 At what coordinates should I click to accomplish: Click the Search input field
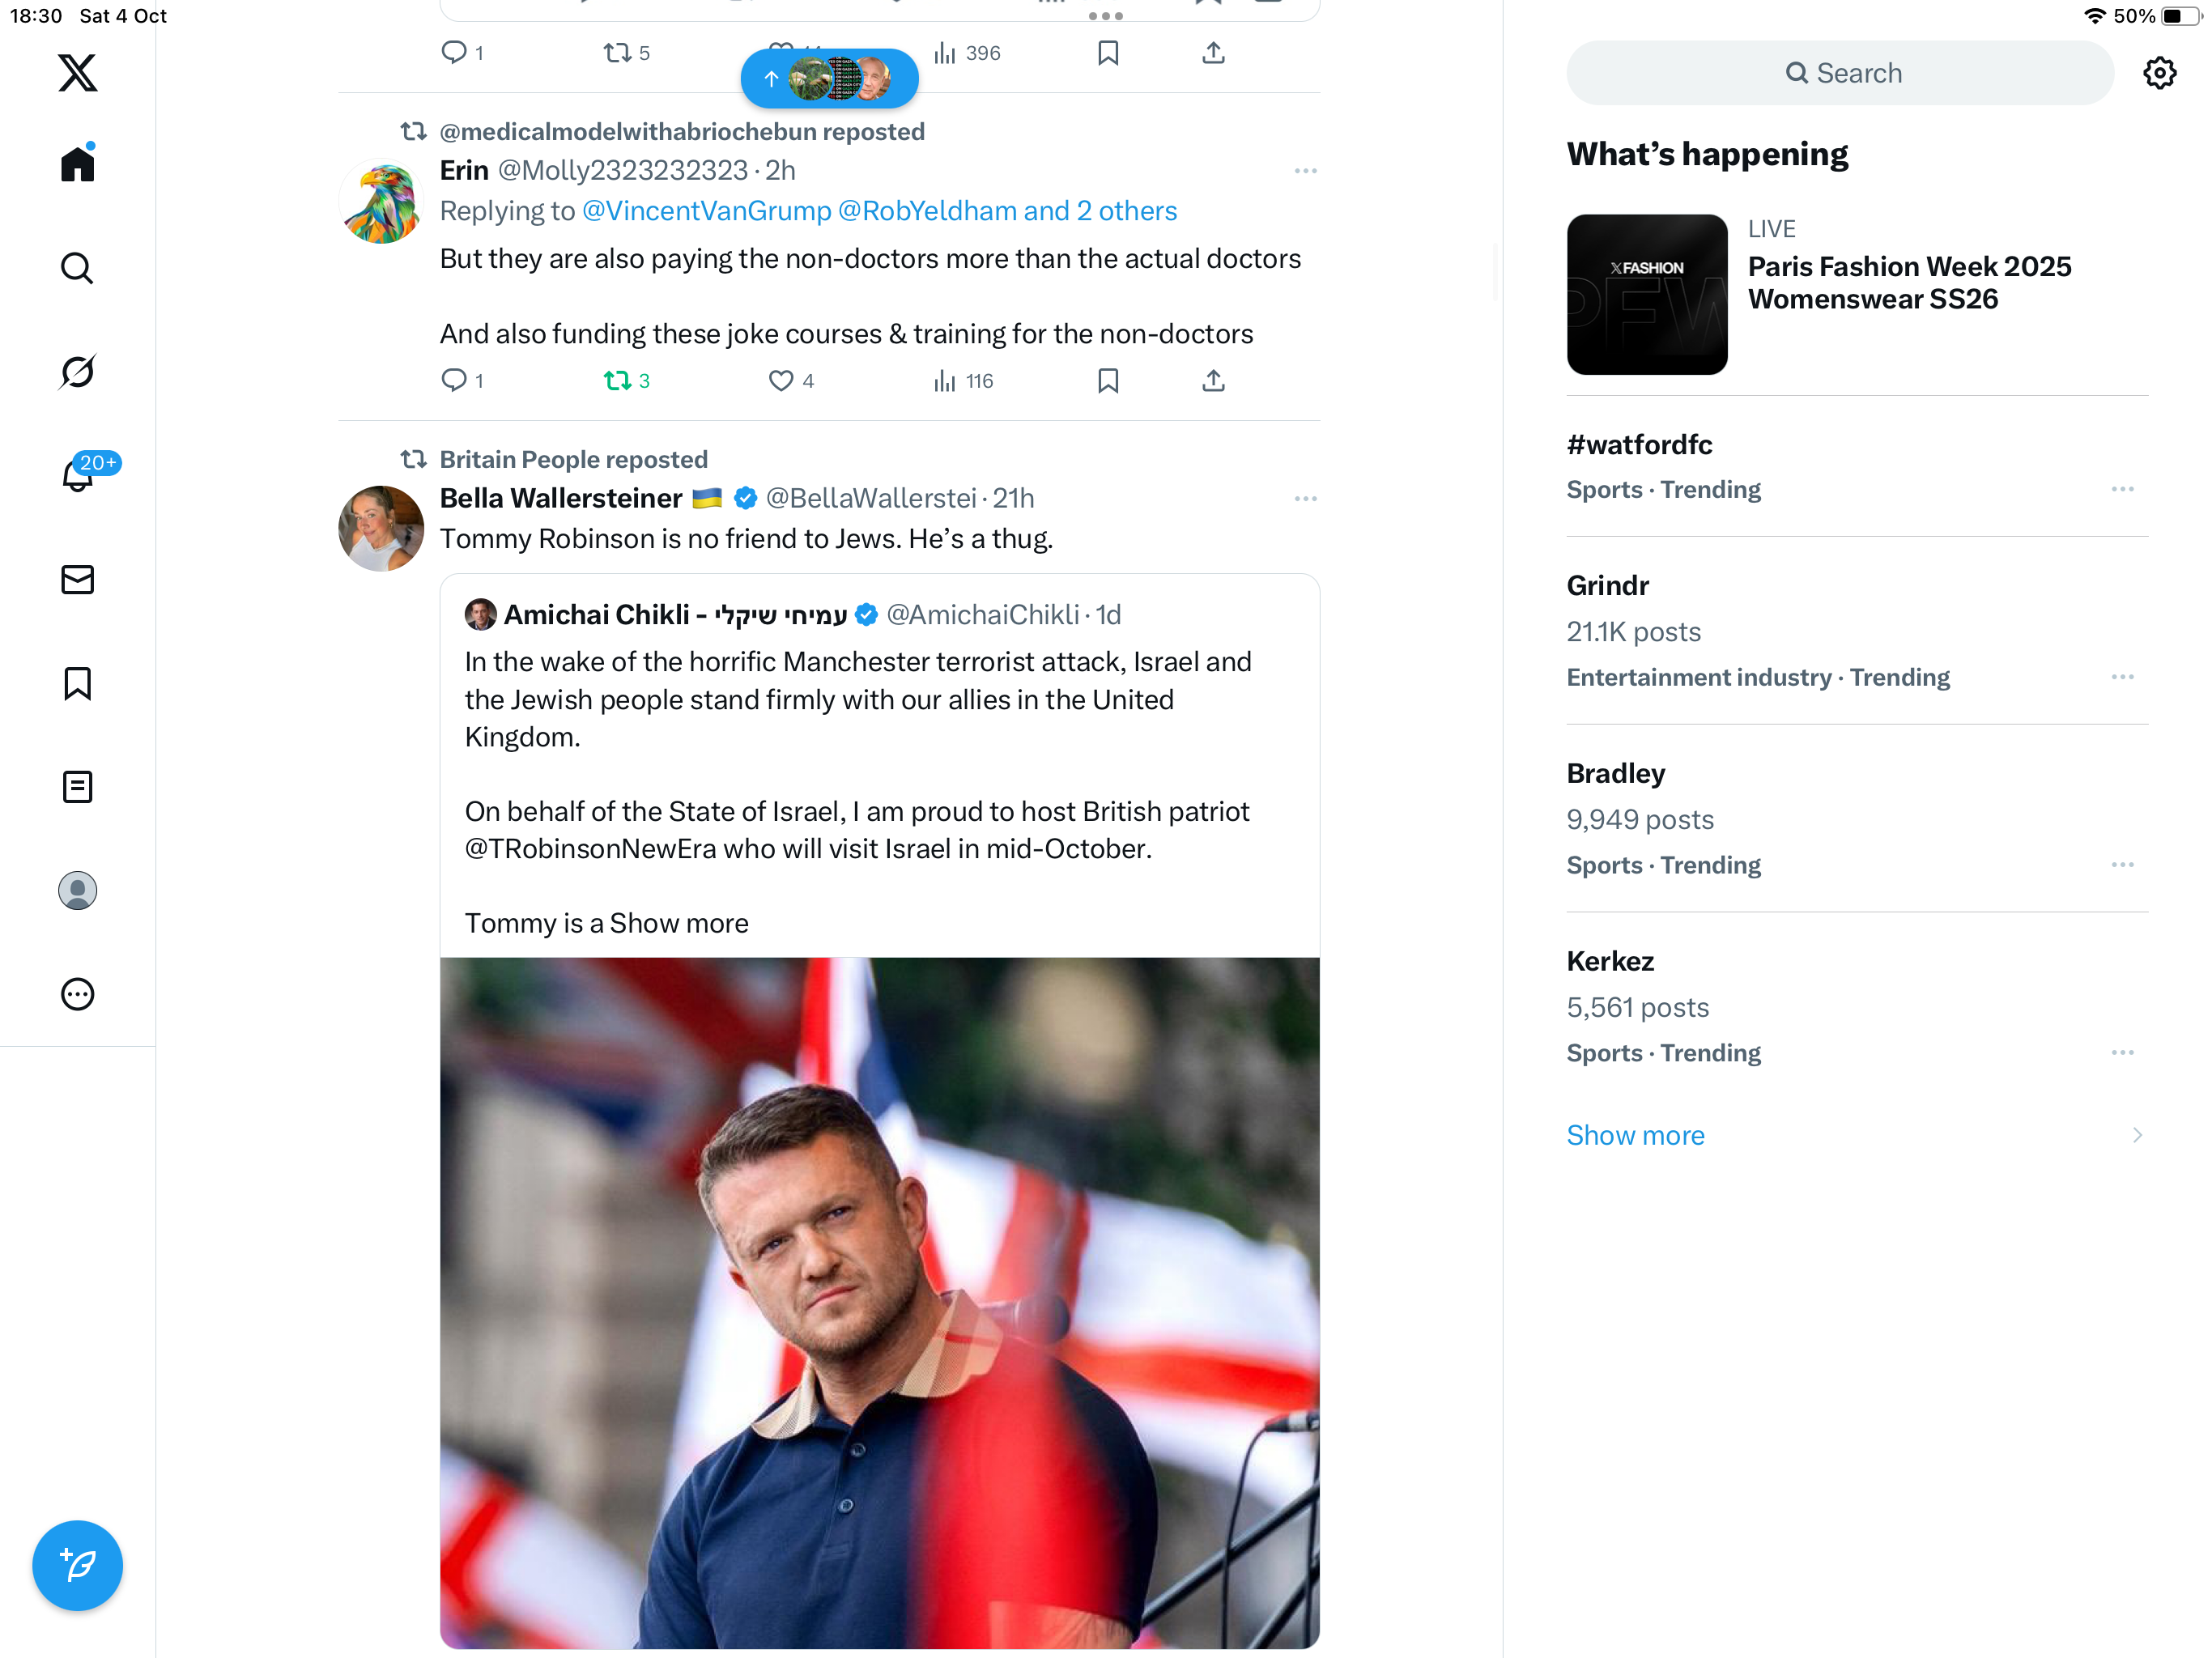(1840, 73)
